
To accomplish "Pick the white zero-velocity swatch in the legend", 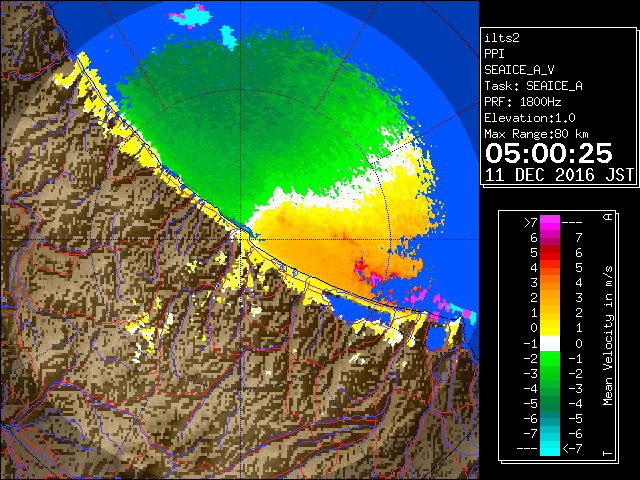I will pos(550,343).
